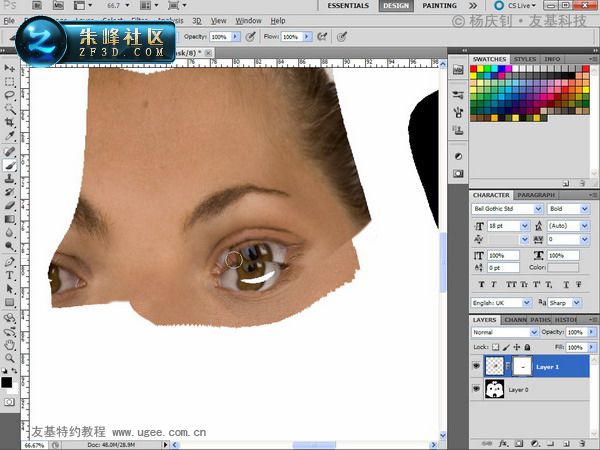Click the zoom percentage field in the status bar
600x450 pixels.
pos(35,445)
